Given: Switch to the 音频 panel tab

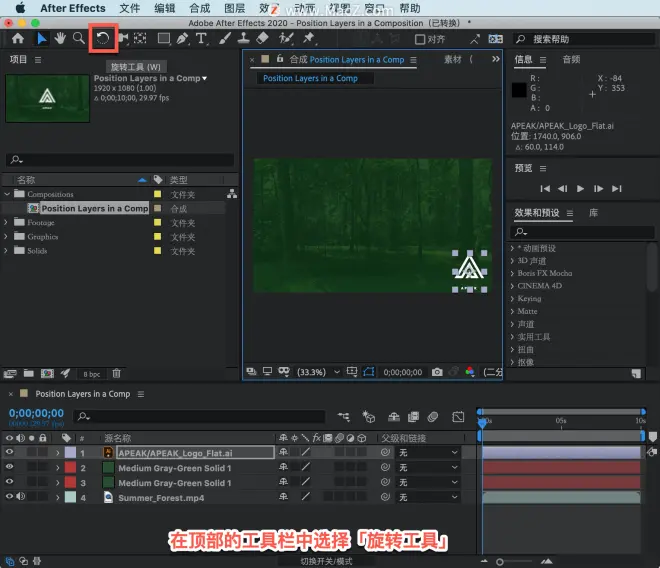Looking at the screenshot, I should pos(571,59).
